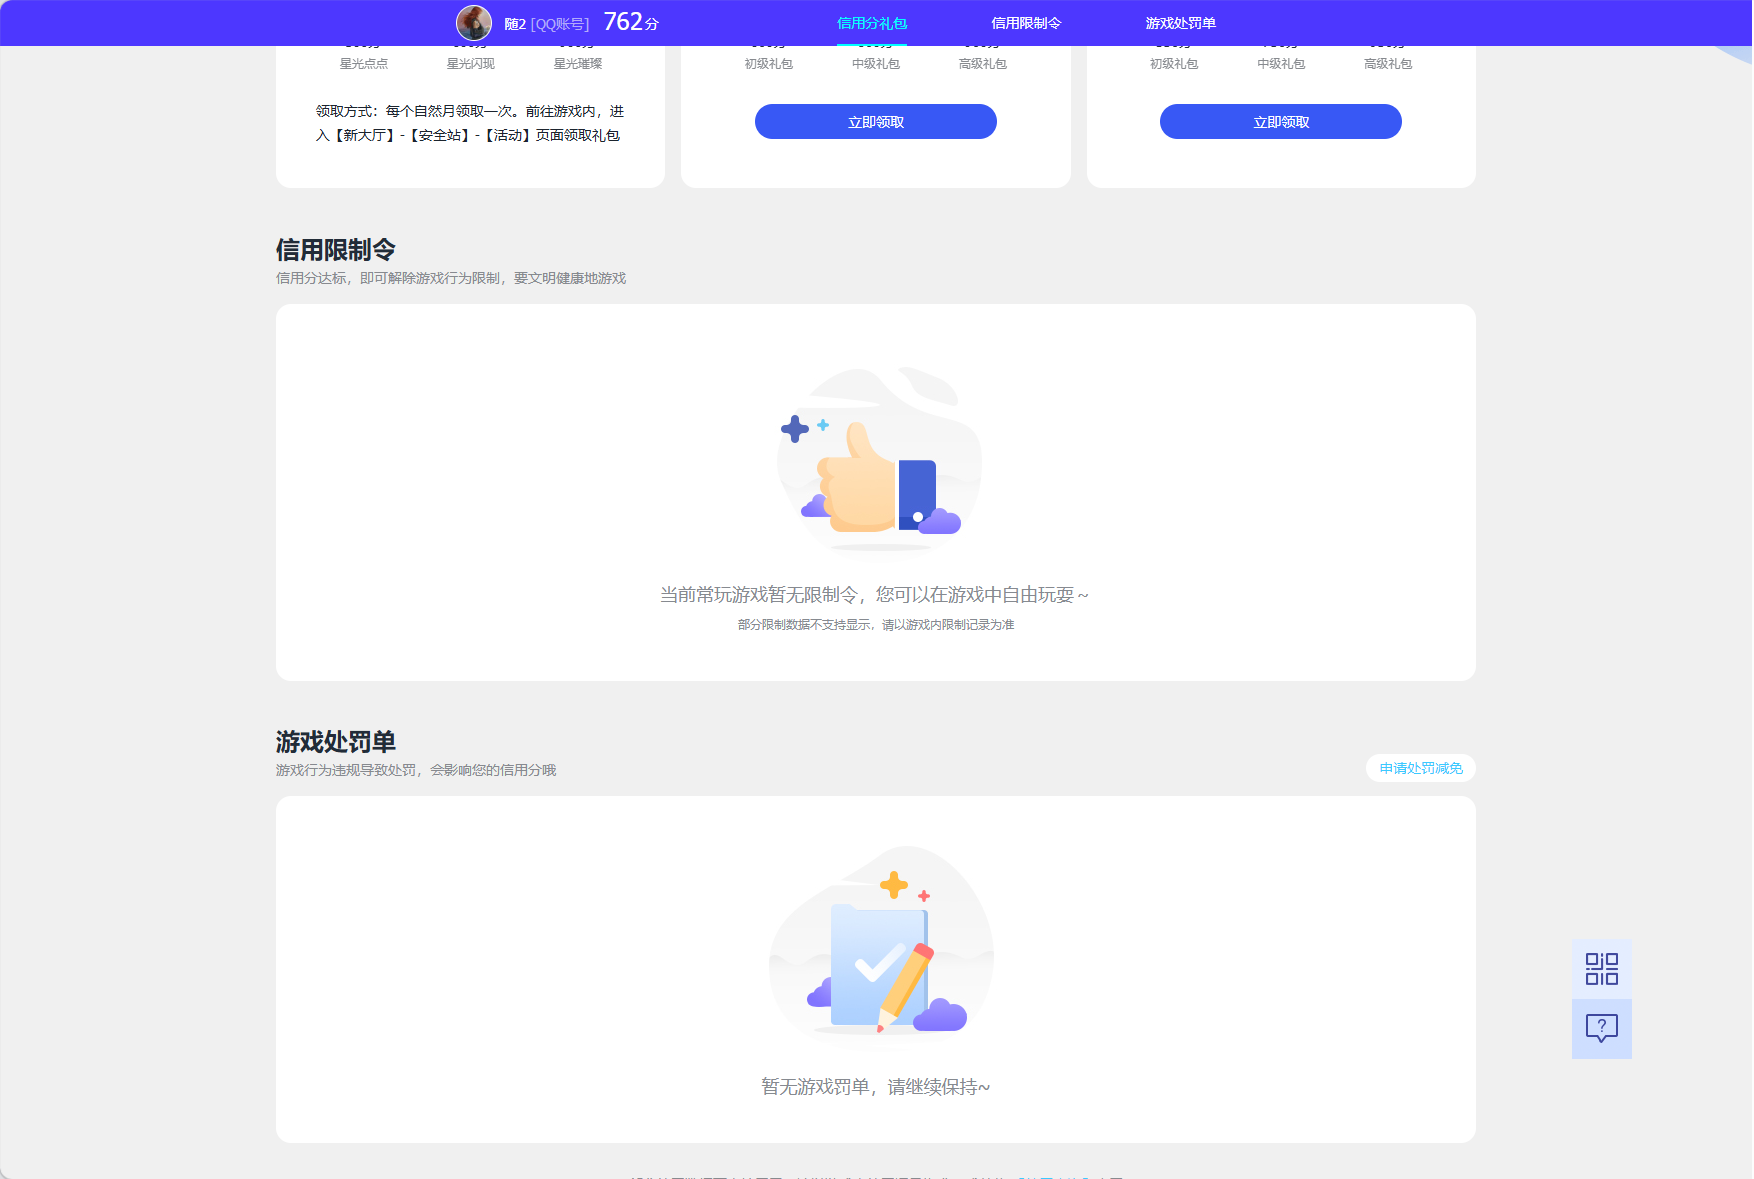
Task: Click the thumbs-up illustration in 信用限制令 panel
Action: pos(878,460)
